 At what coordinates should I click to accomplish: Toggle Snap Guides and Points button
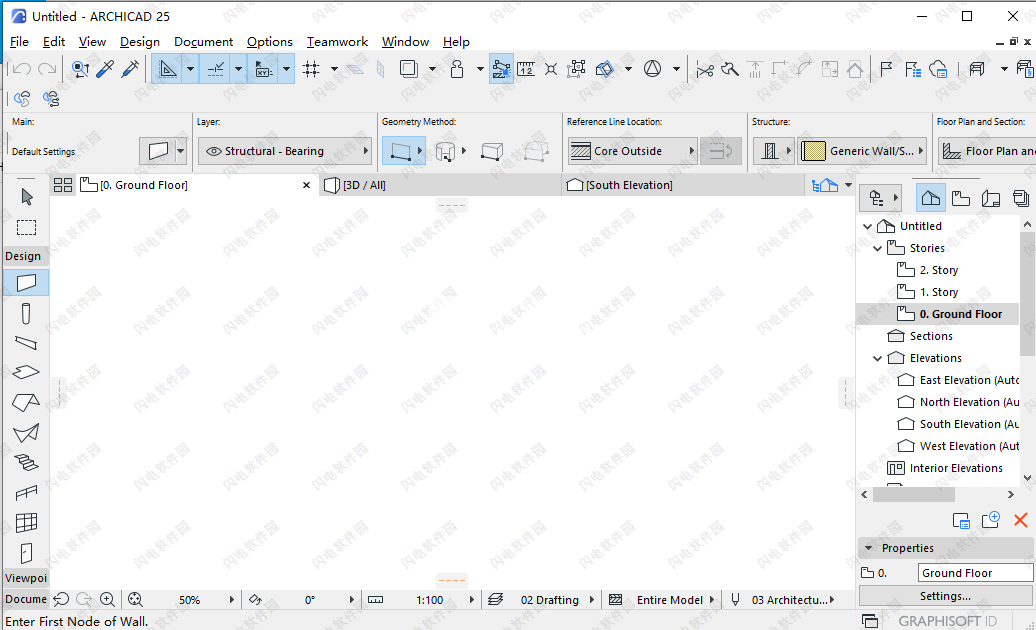pos(215,69)
